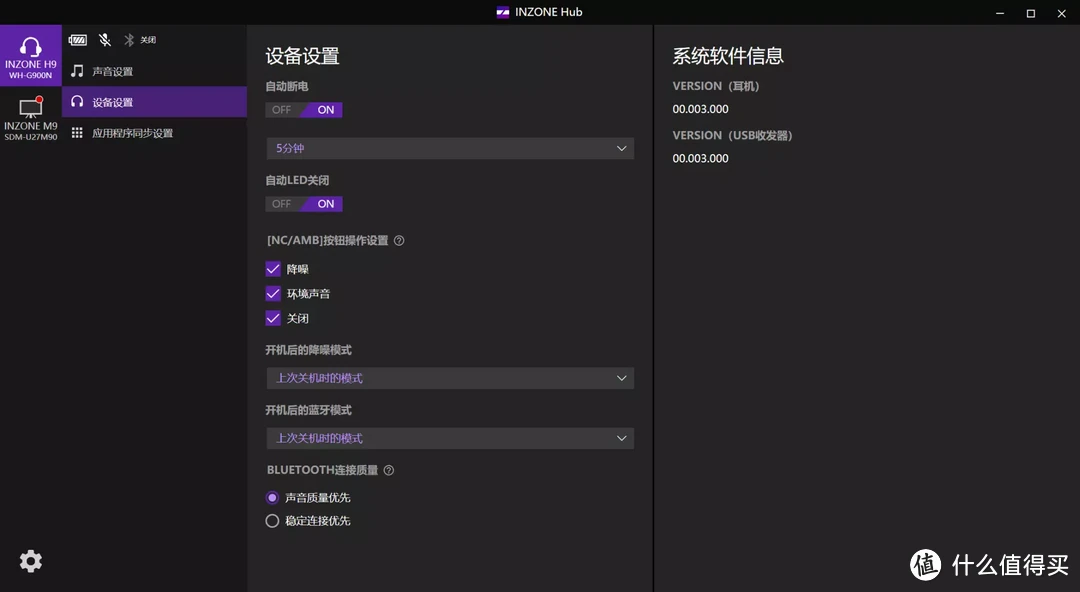Open help for BLUETOOTH connection quality

(x=388, y=470)
